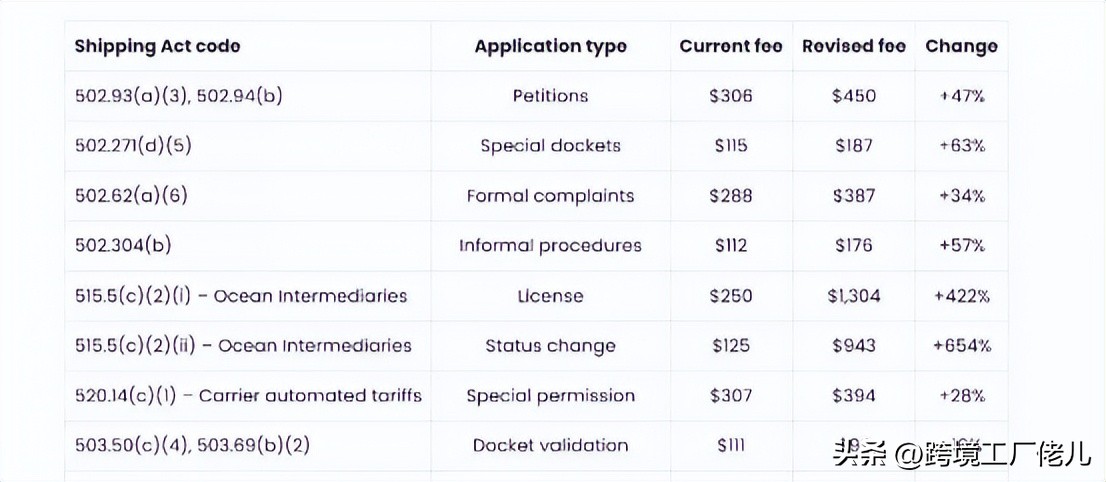Click 520.14(c)(1) Carrier automated tariffs
Image resolution: width=1106 pixels, height=482 pixels.
point(248,396)
